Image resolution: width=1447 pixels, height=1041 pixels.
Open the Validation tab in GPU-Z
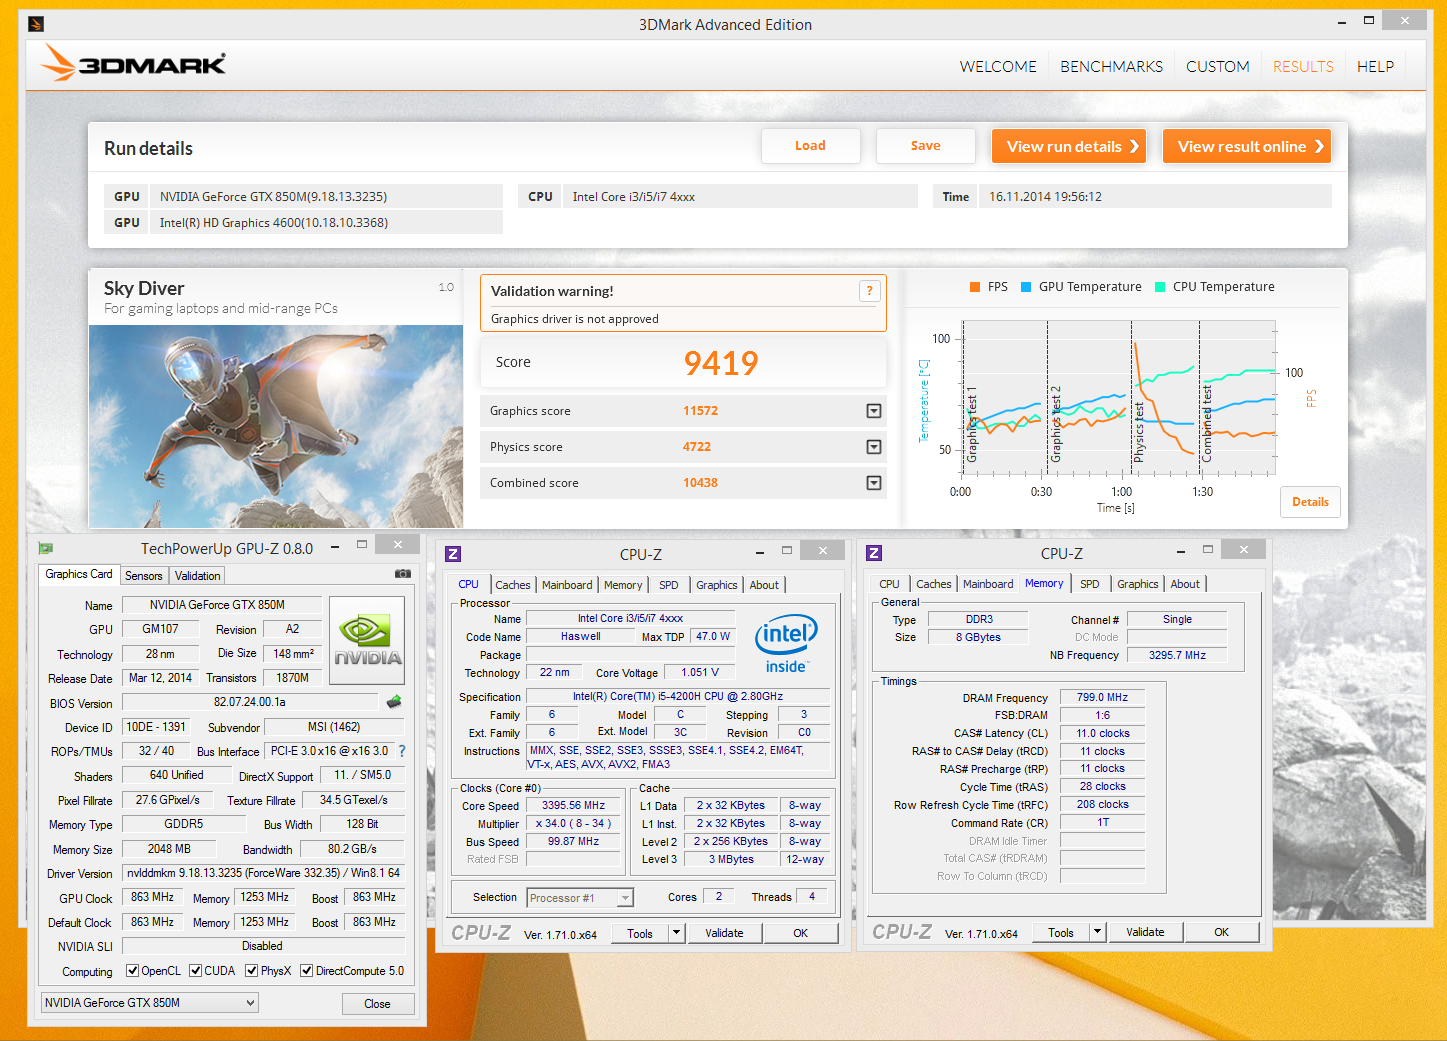[198, 576]
